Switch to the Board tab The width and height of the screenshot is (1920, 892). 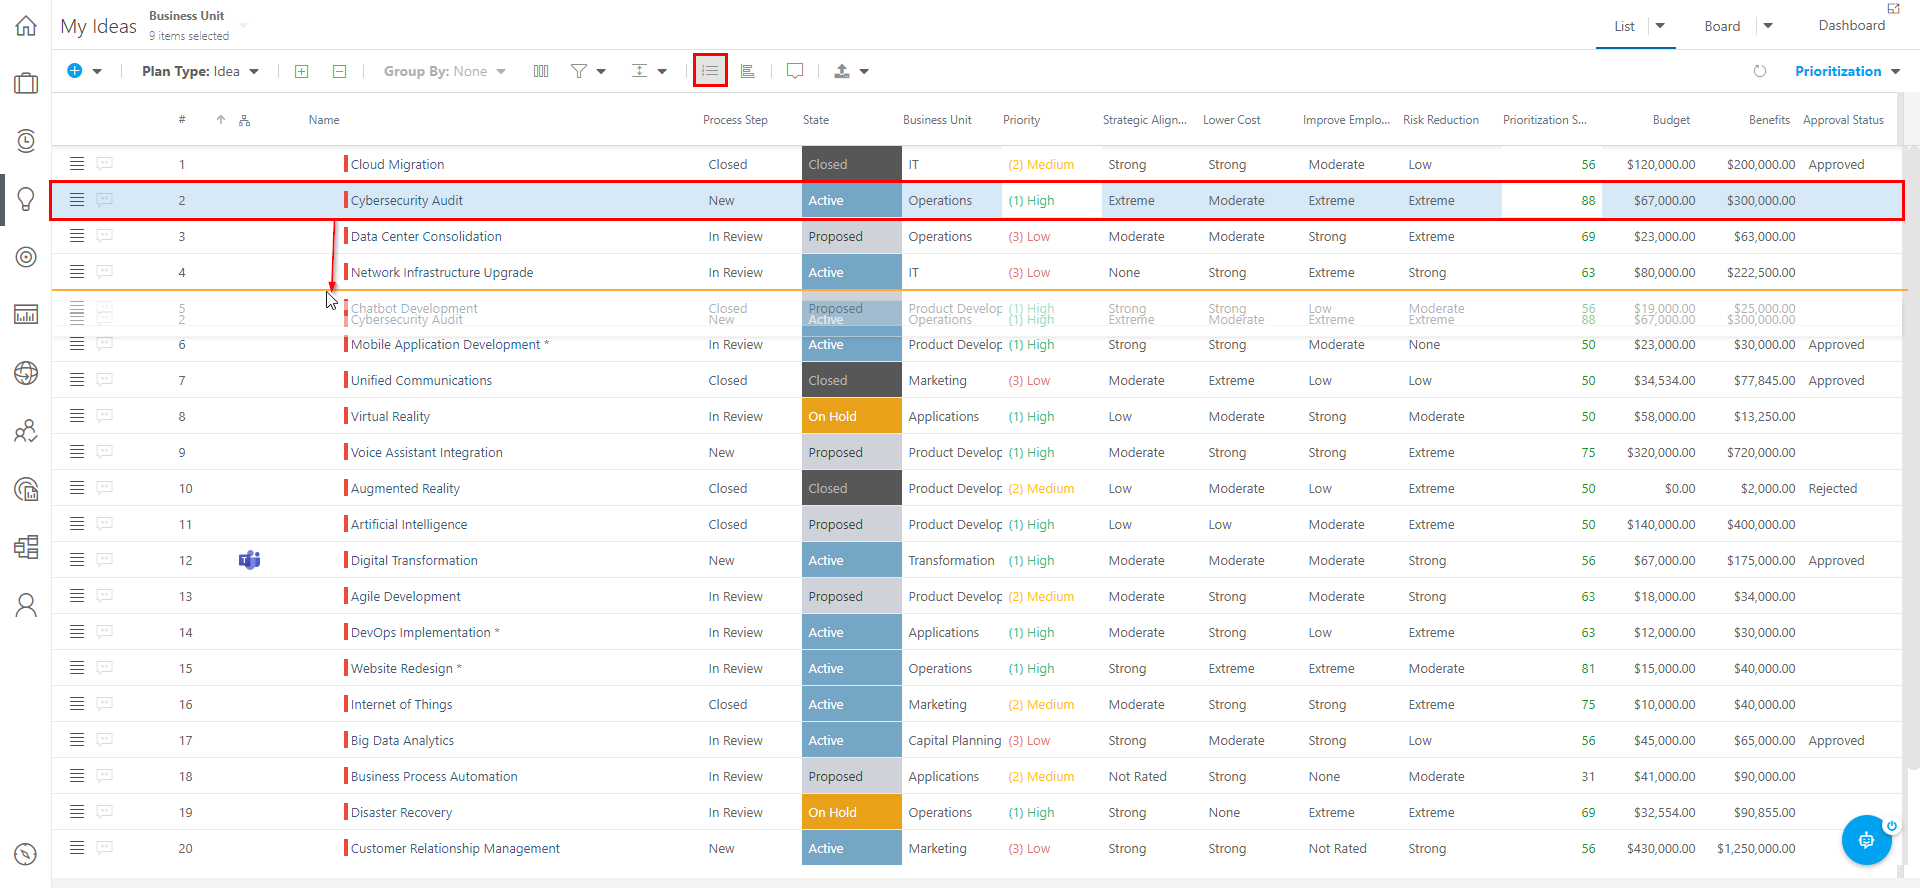(x=1722, y=26)
